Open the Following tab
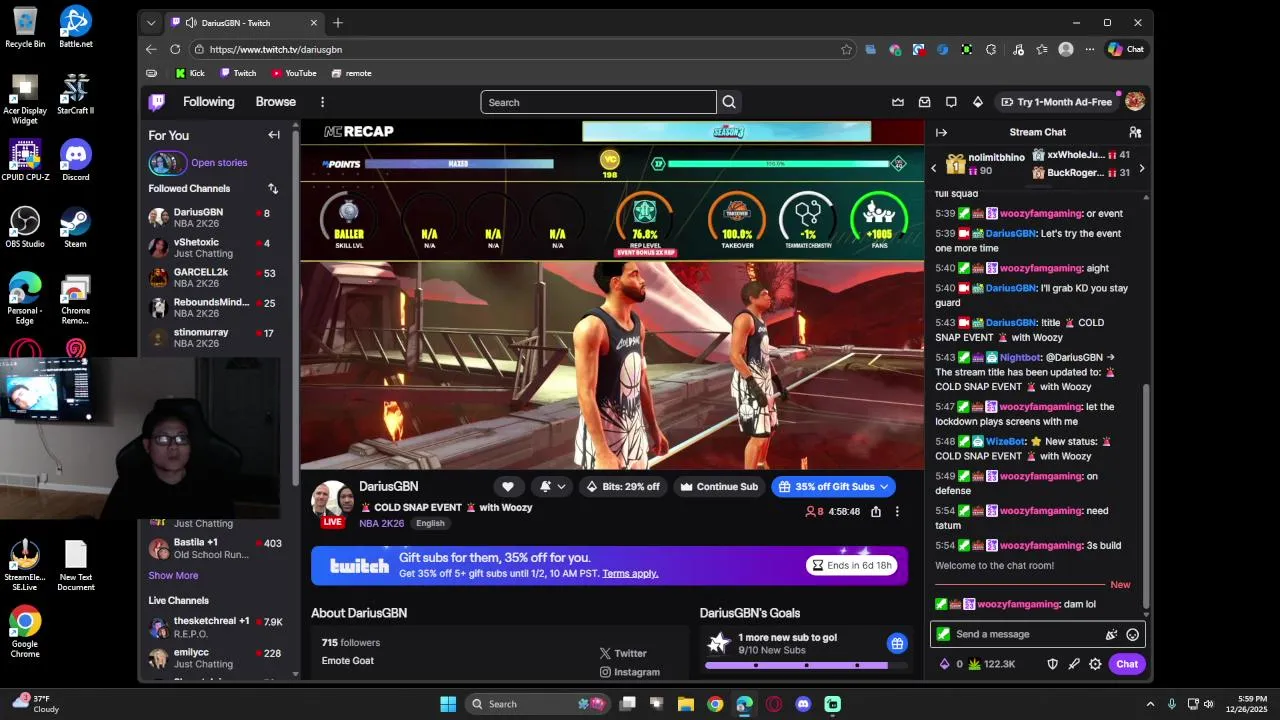The height and width of the screenshot is (720, 1280). click(208, 102)
